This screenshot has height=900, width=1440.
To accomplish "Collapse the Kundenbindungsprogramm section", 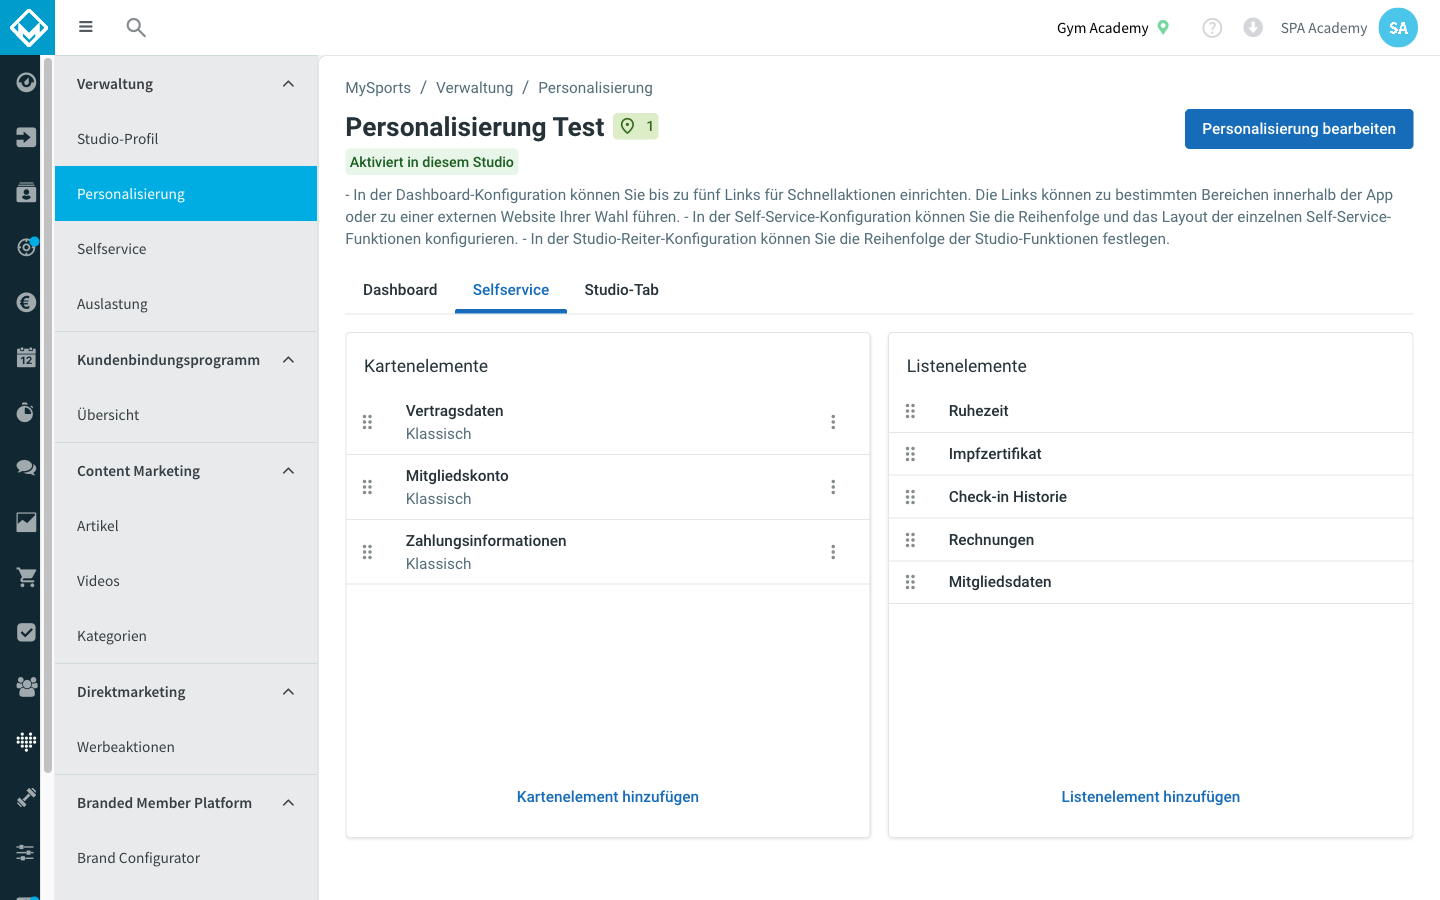I will tap(288, 360).
